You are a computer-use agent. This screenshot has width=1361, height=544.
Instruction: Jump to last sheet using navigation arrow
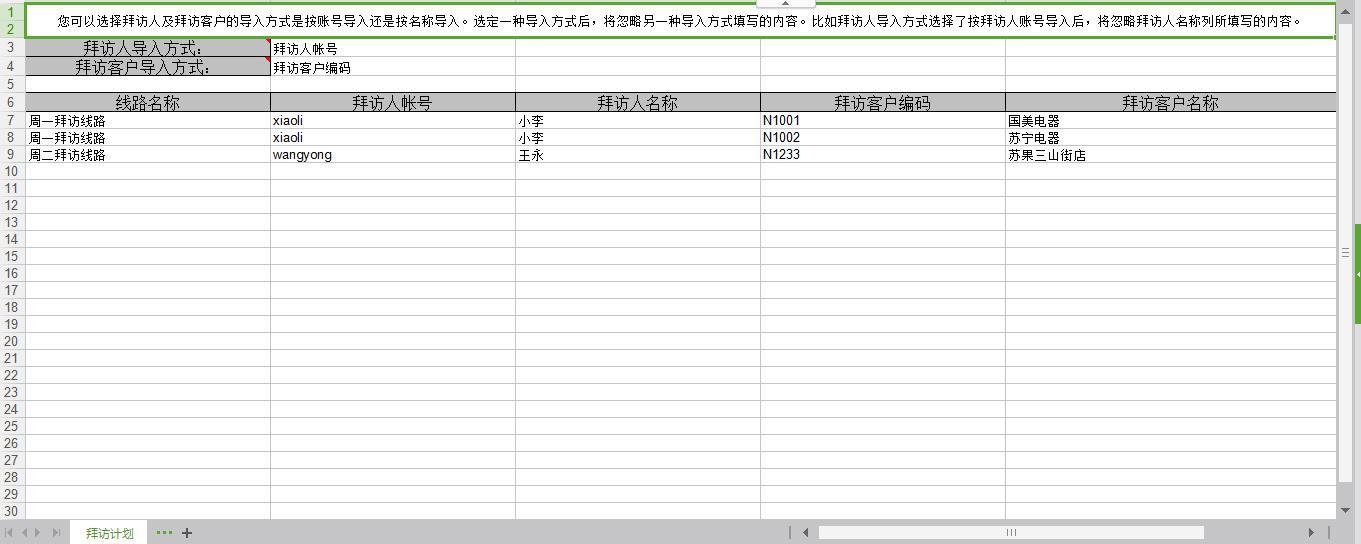point(56,533)
